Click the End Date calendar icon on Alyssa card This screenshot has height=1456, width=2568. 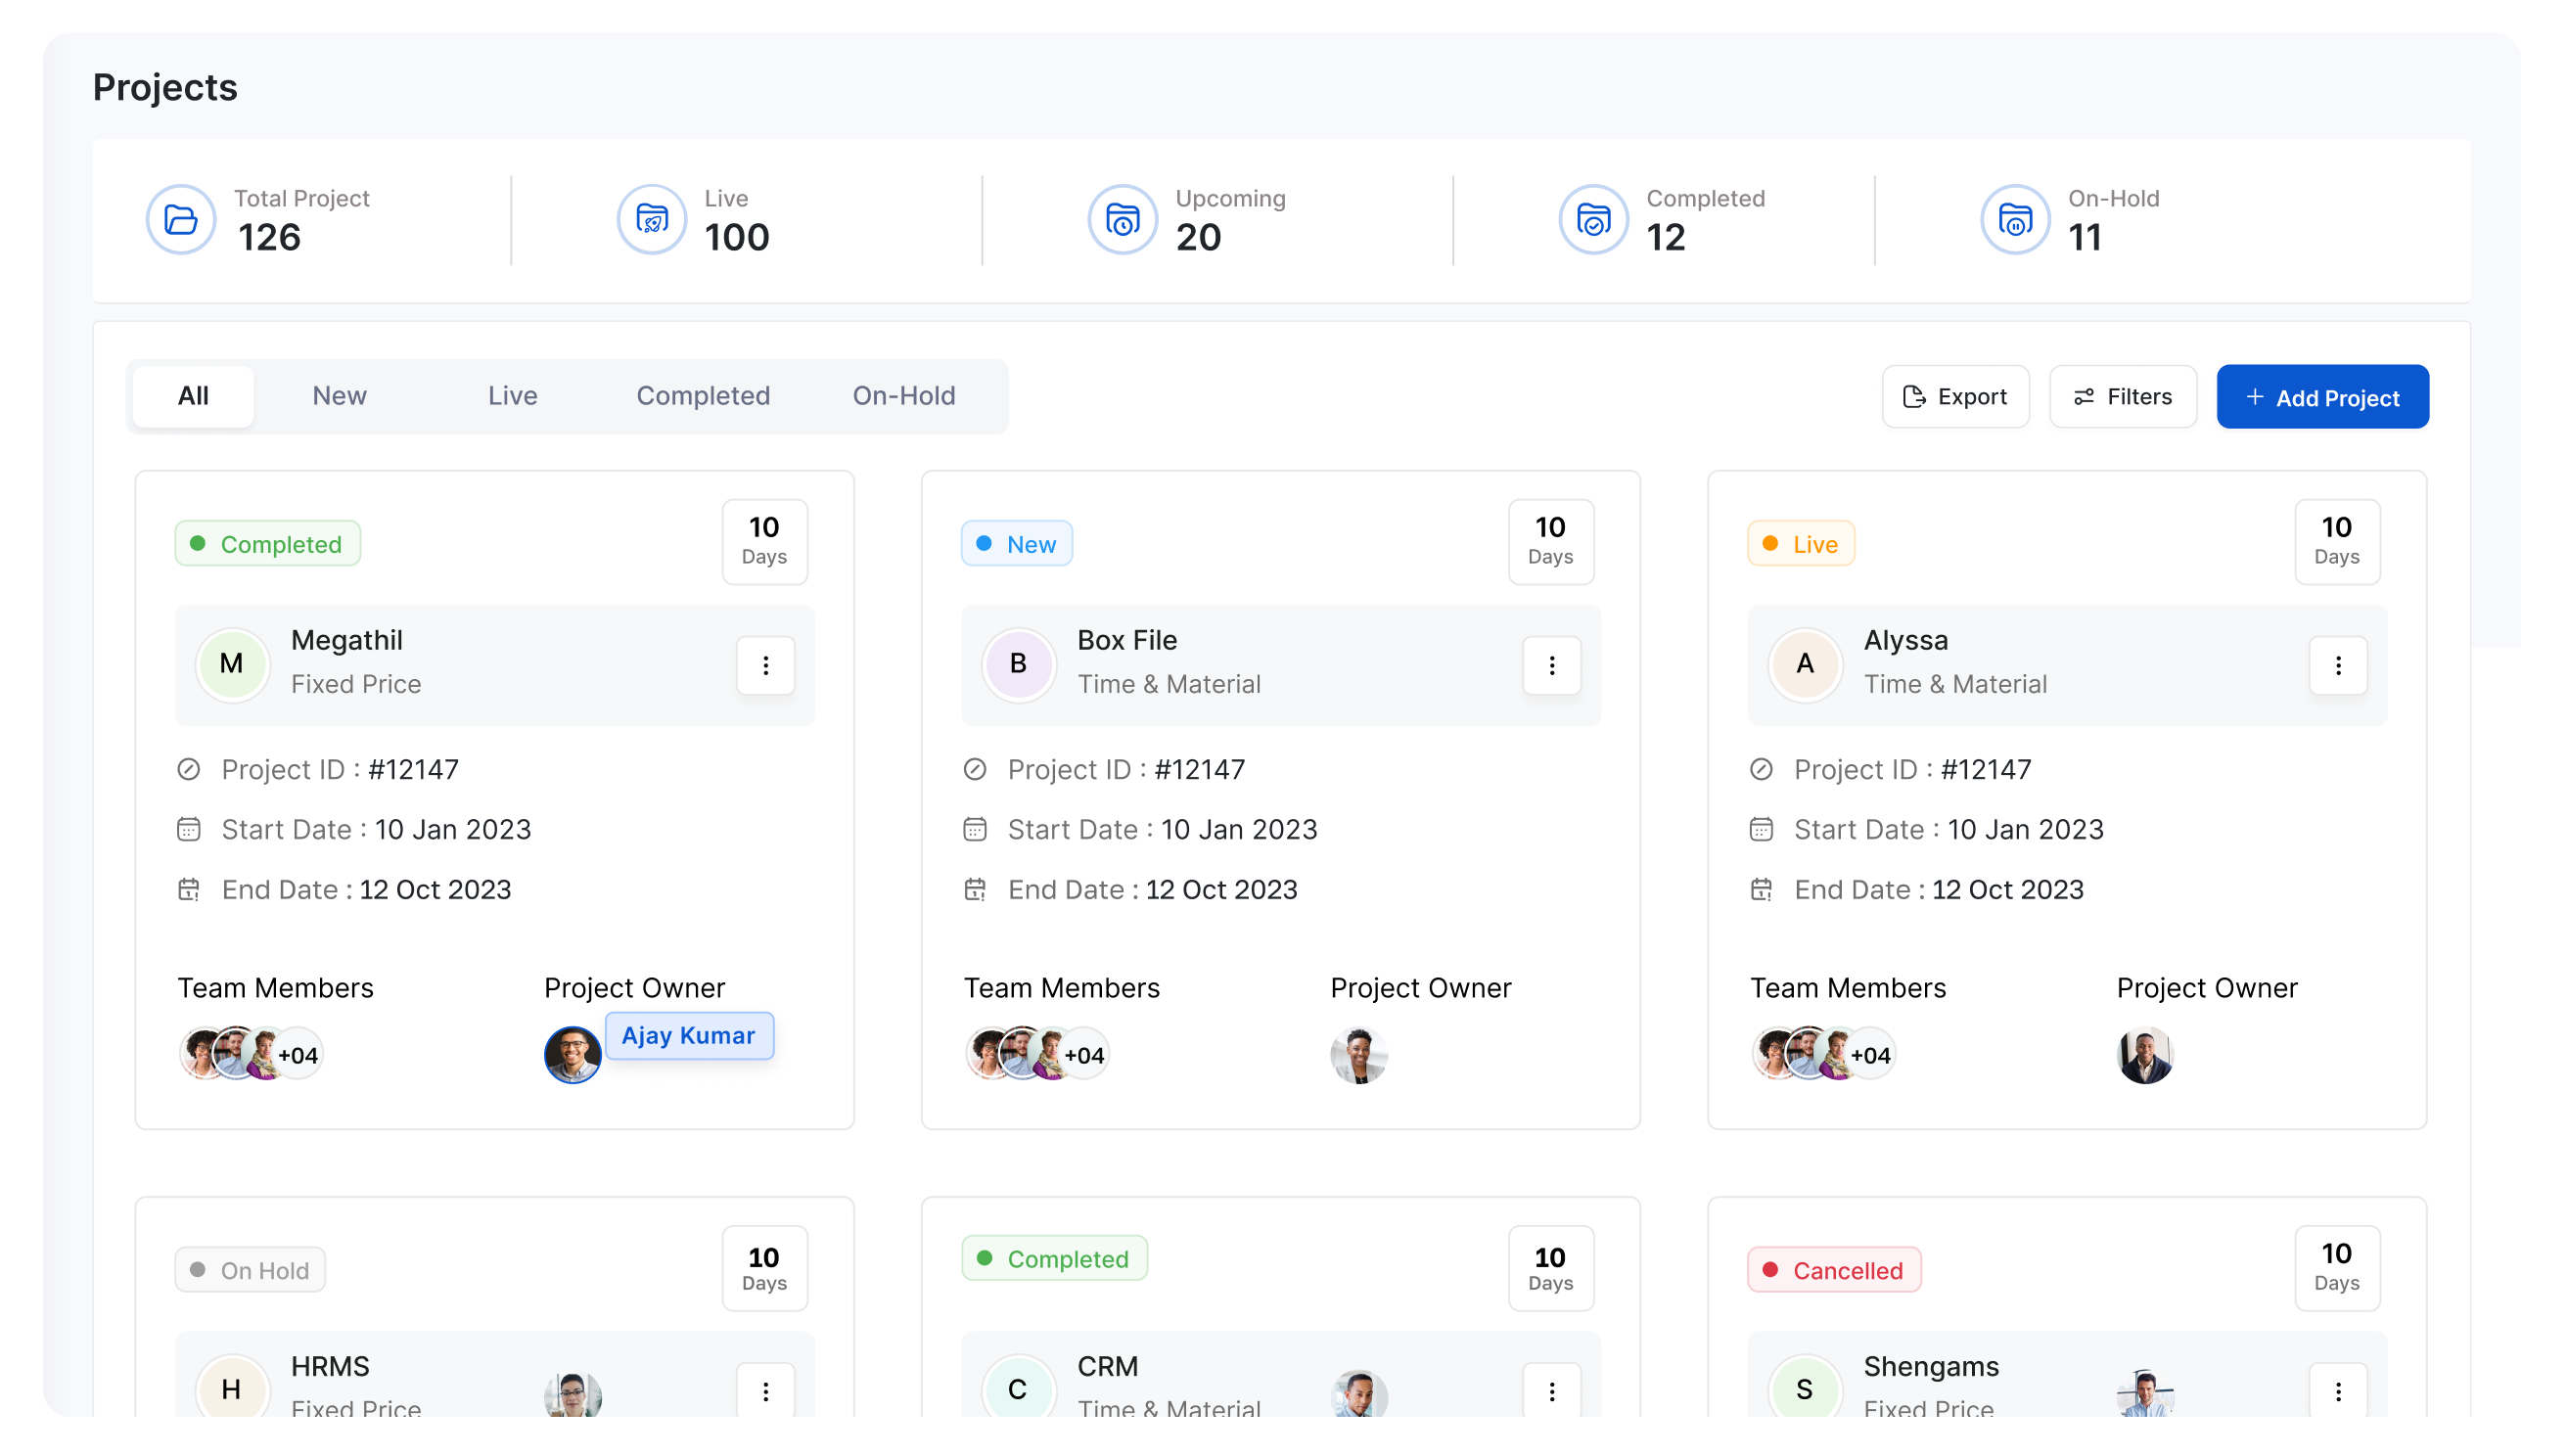tap(1761, 889)
